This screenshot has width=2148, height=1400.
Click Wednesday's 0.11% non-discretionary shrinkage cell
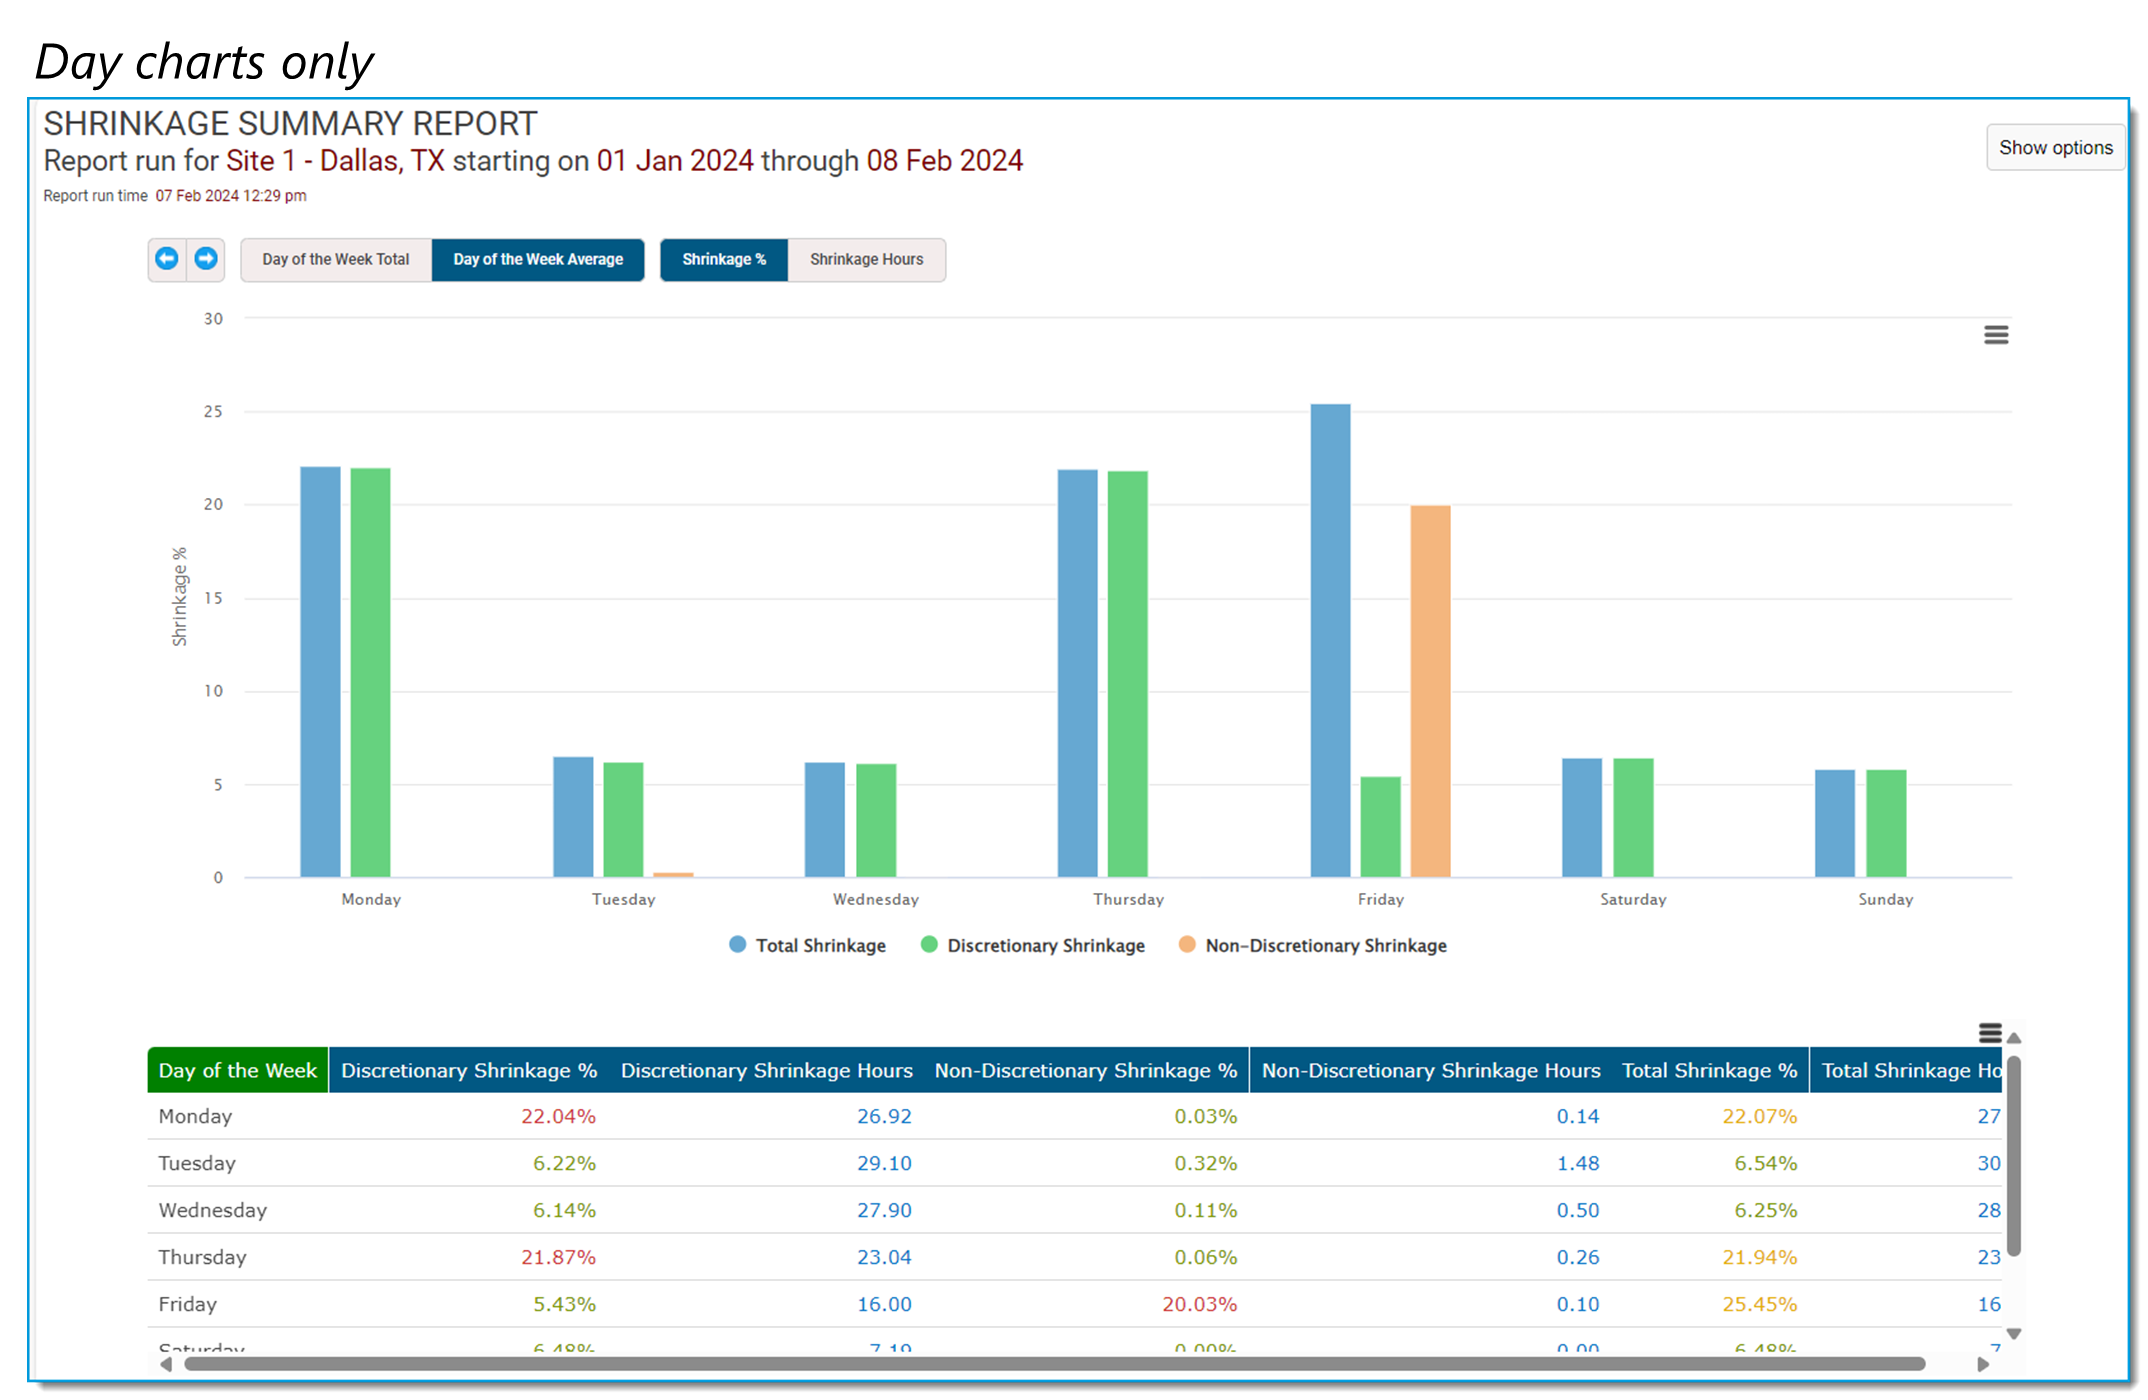tap(1205, 1210)
